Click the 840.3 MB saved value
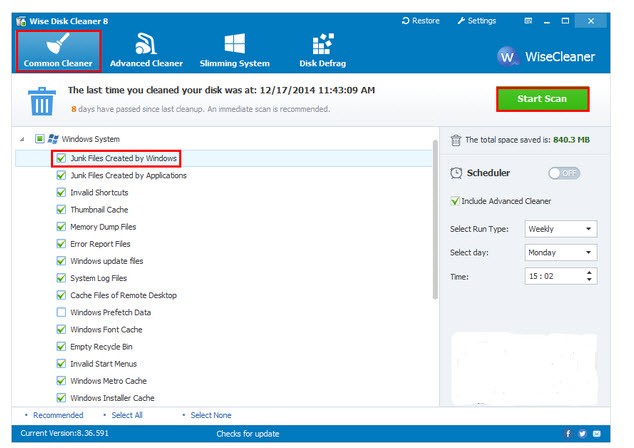The height and width of the screenshot is (448, 634). (571, 140)
